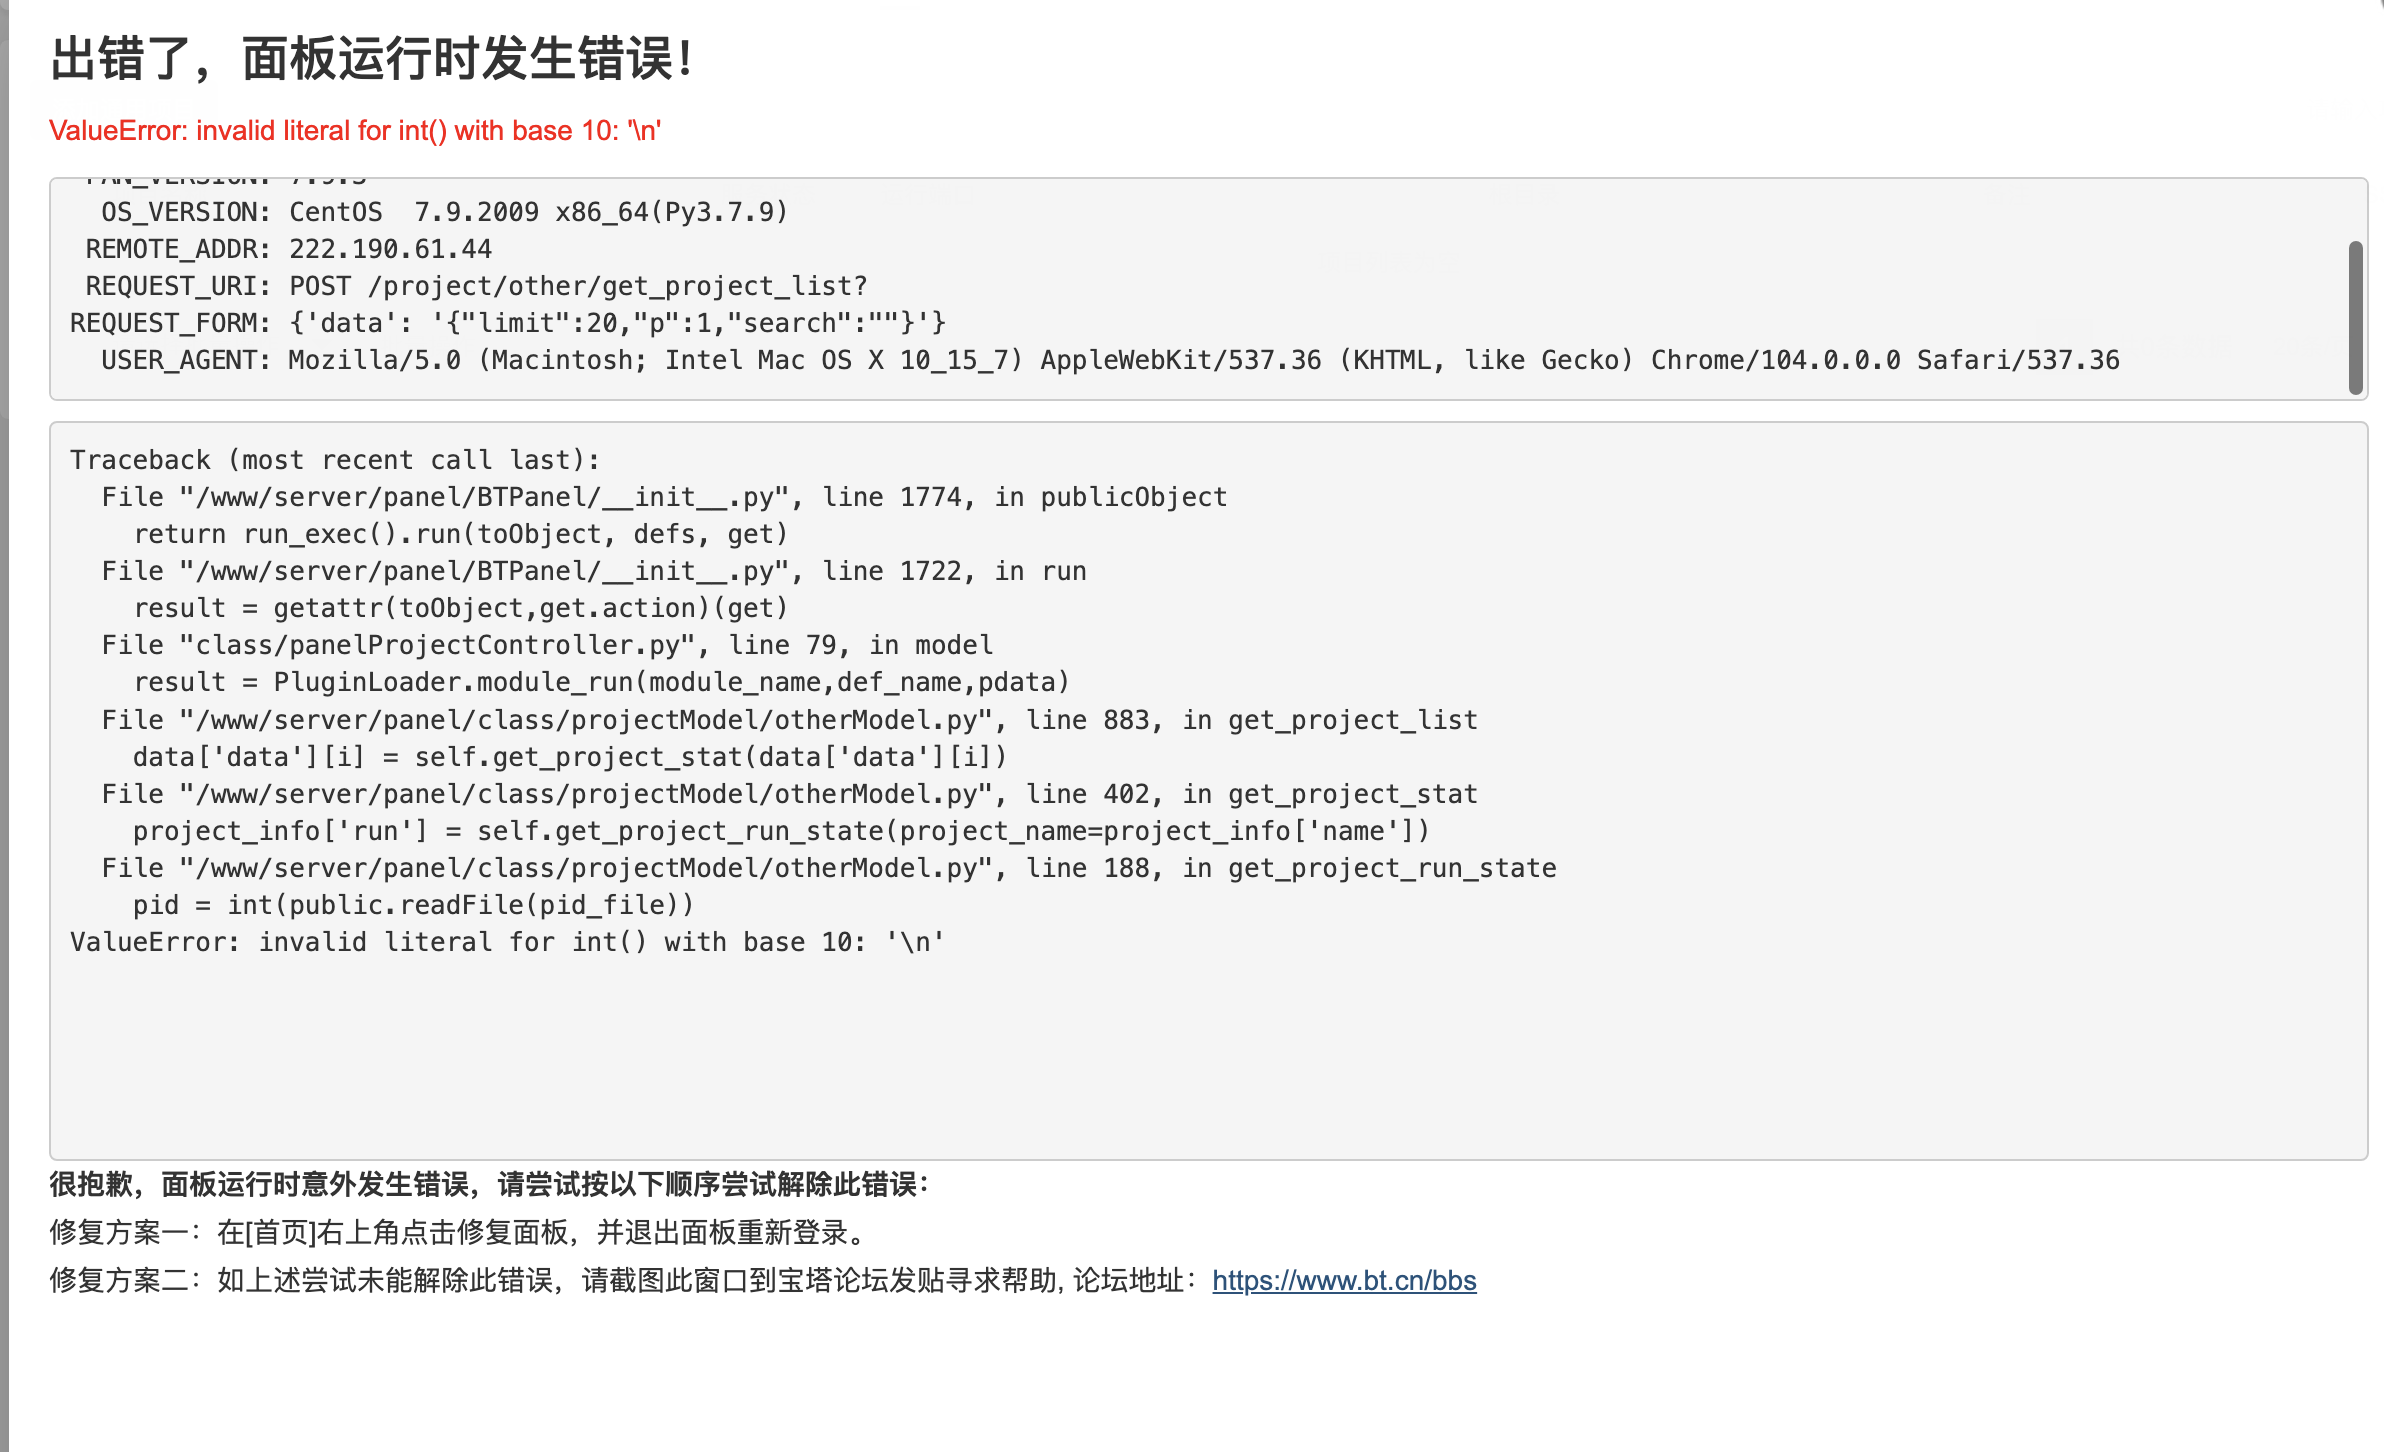Click the info panel vertical scrollbar thumb
This screenshot has width=2384, height=1452.
(2355, 318)
